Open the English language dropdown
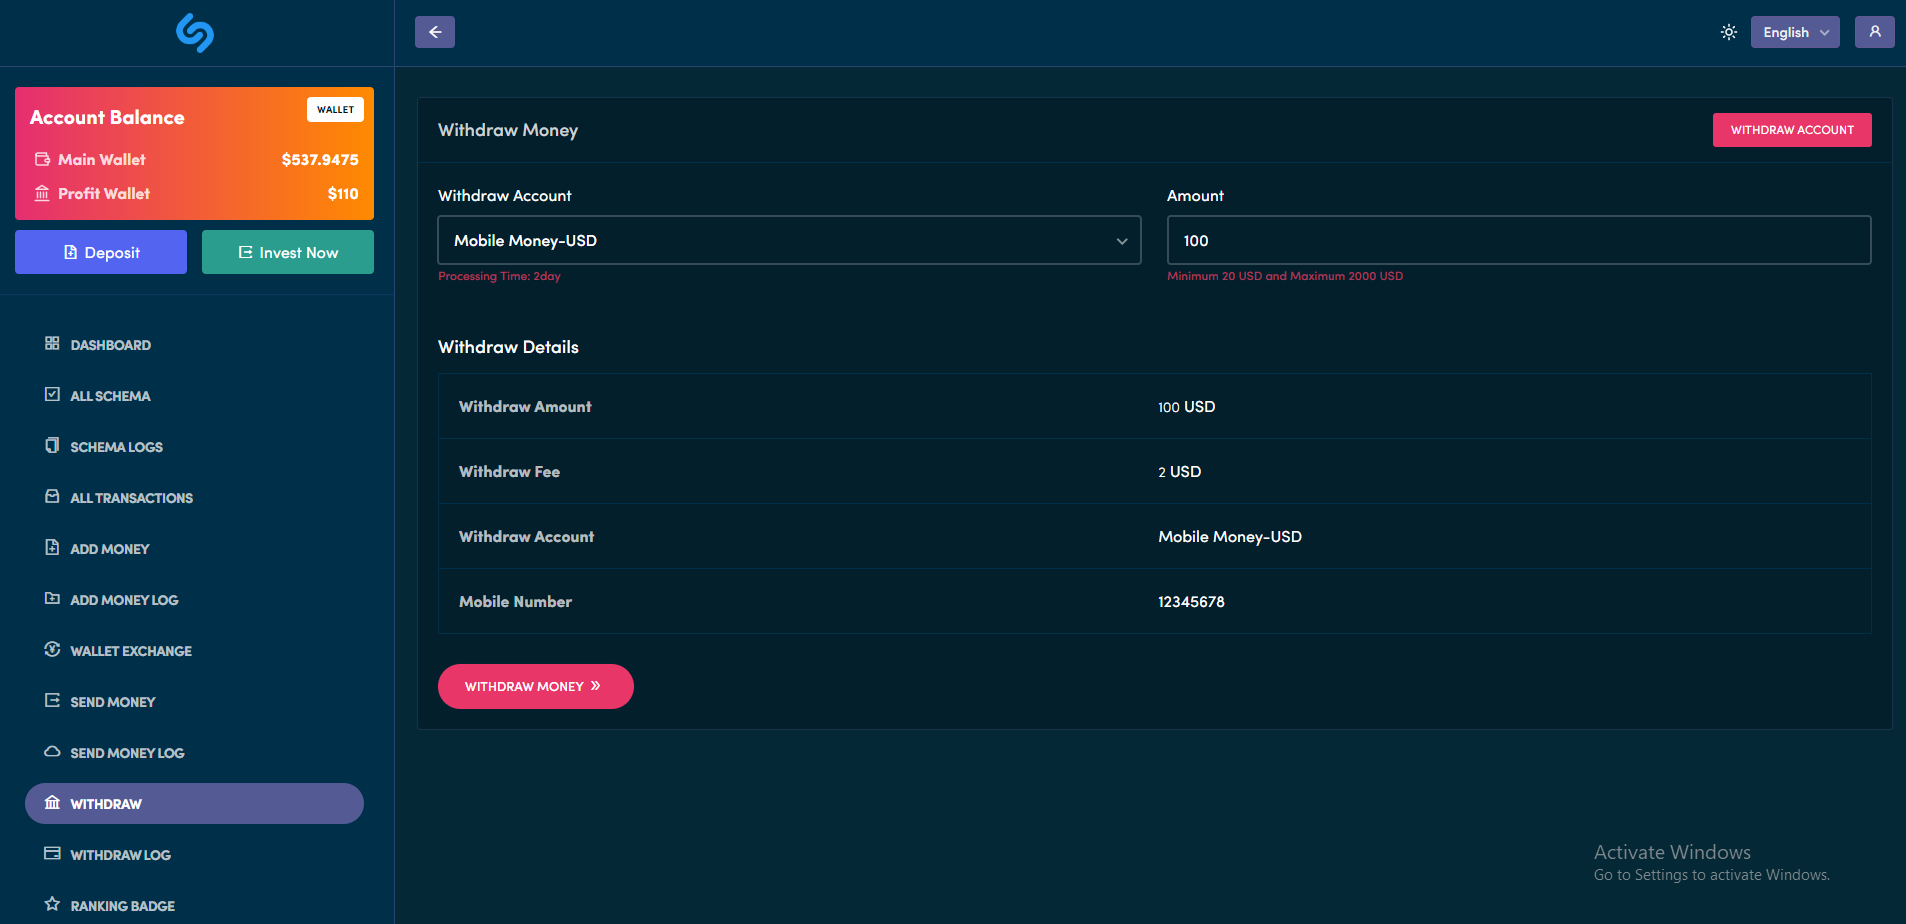 tap(1794, 32)
